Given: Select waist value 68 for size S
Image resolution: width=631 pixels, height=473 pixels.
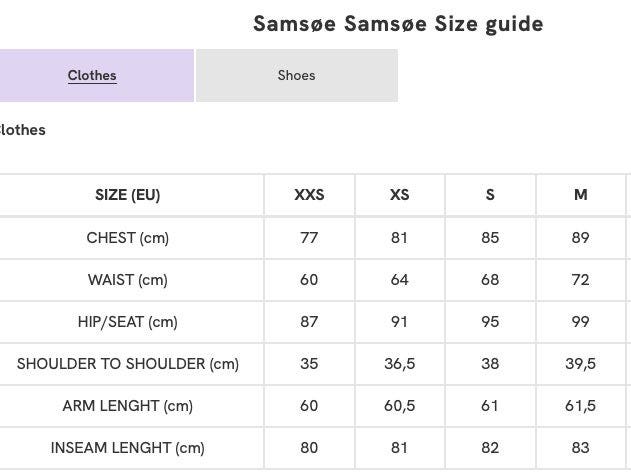Looking at the screenshot, I should (490, 280).
